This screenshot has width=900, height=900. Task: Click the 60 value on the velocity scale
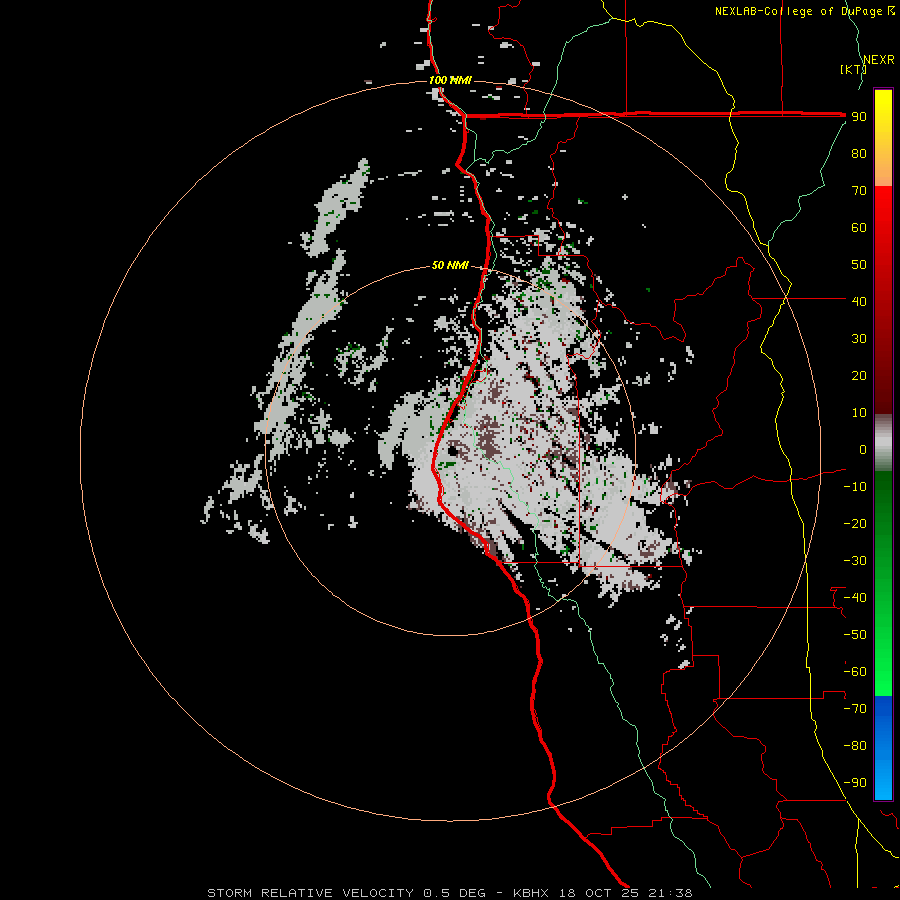859,228
